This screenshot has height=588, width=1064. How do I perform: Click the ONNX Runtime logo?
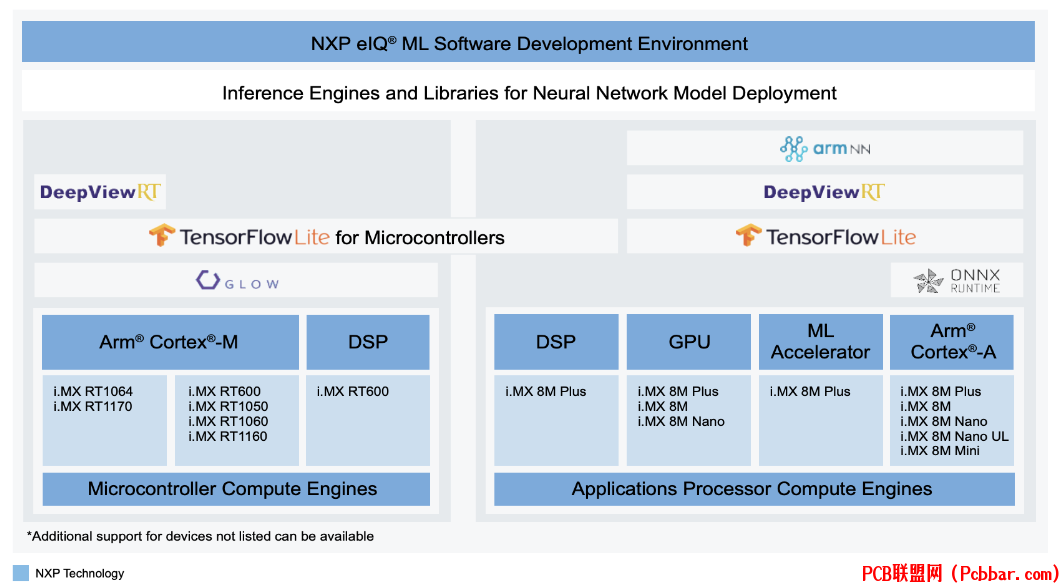(x=957, y=280)
